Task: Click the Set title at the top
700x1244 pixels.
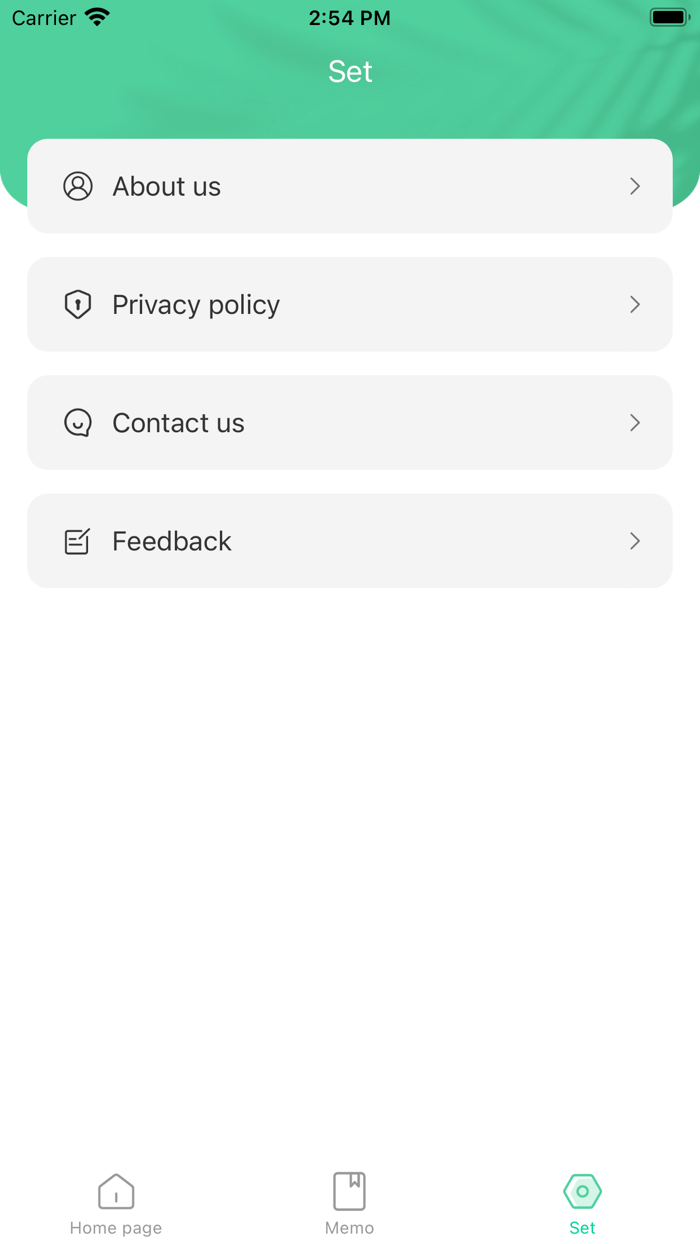Action: 350,71
